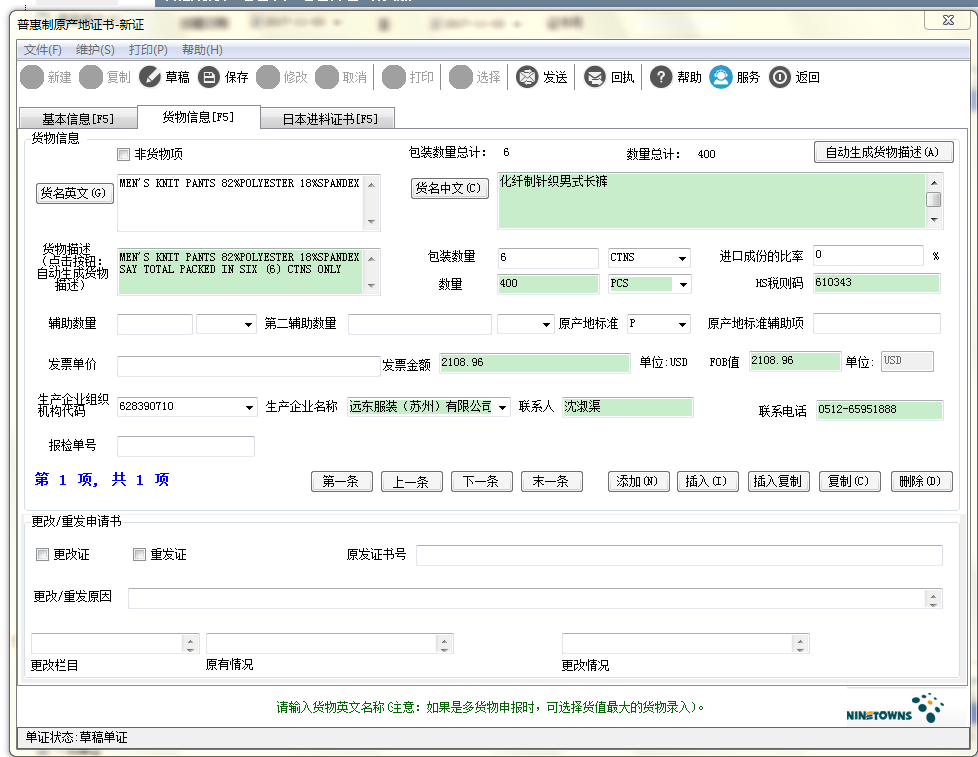Open 帮助 help question-mark icon
Viewport: 978px width, 757px height.
click(x=661, y=77)
